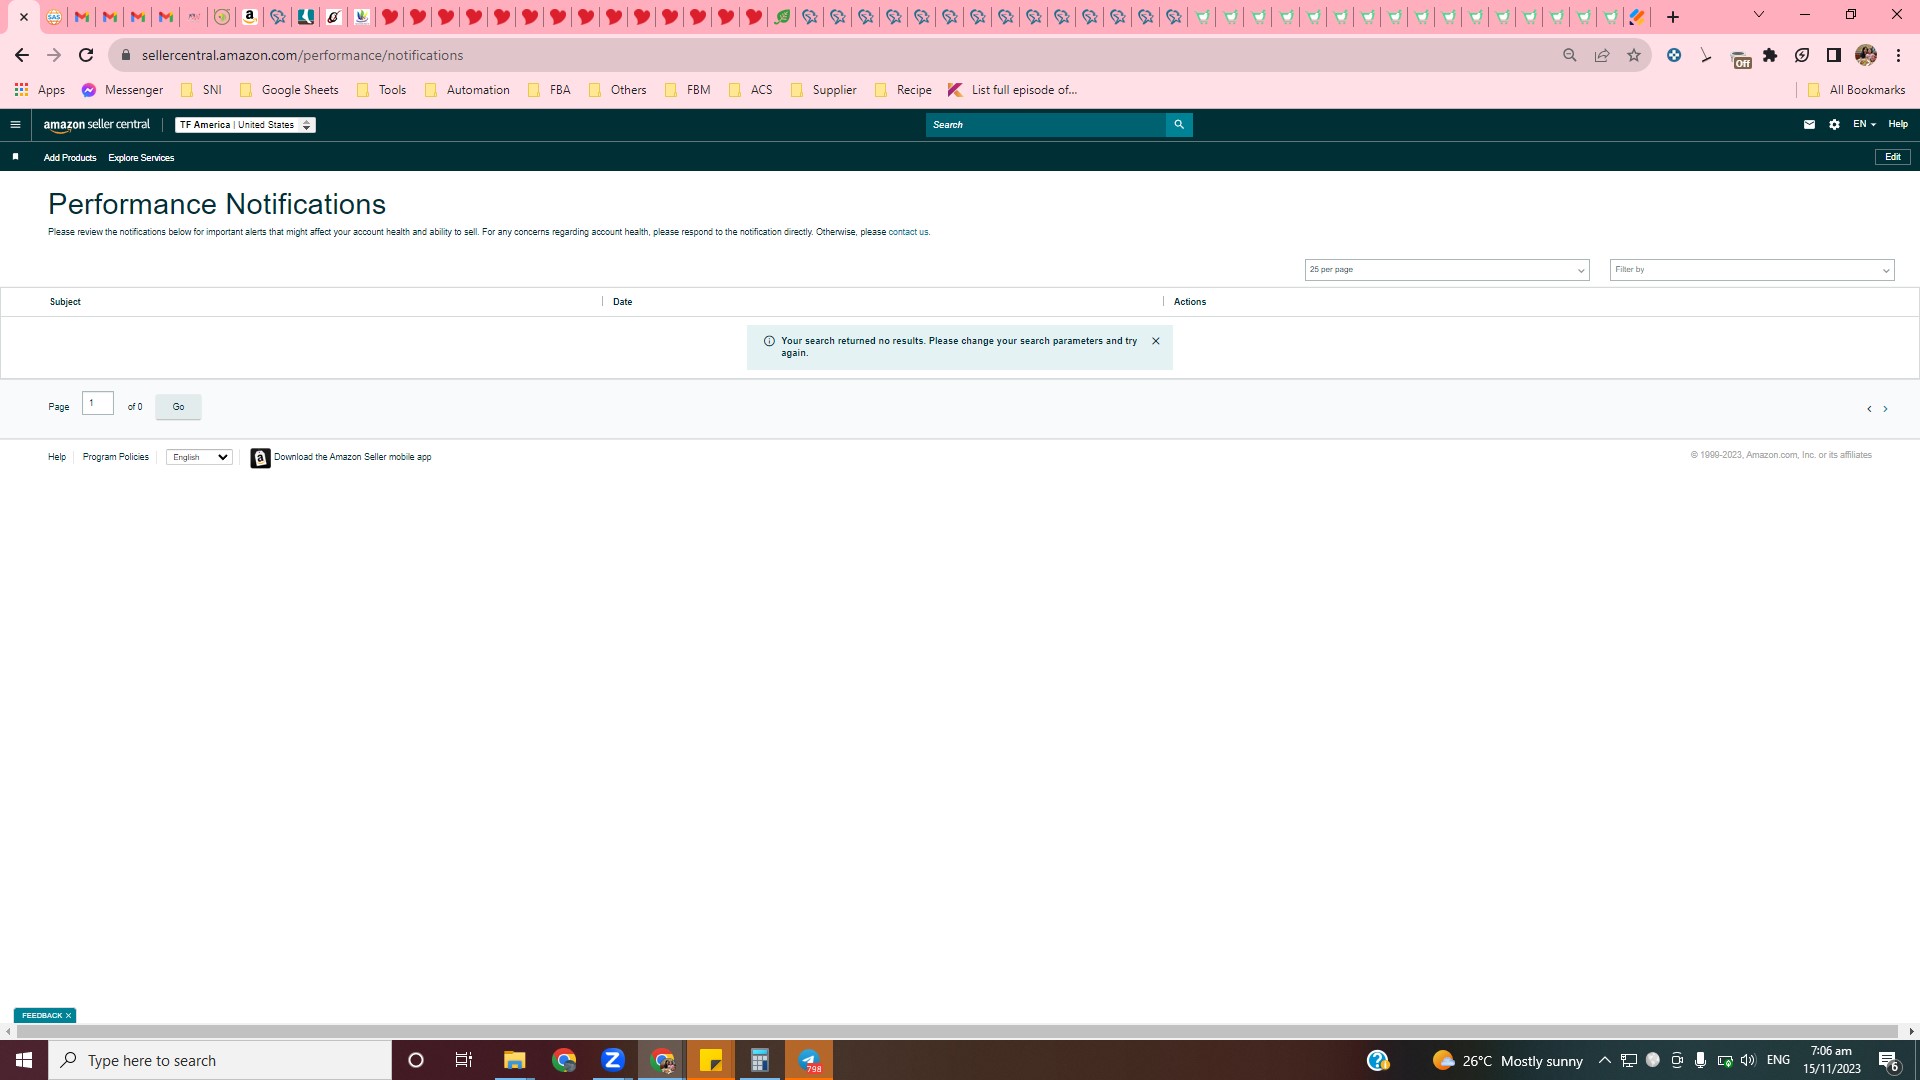Open the EN language dropdown
The width and height of the screenshot is (1920, 1080).
(x=1864, y=124)
